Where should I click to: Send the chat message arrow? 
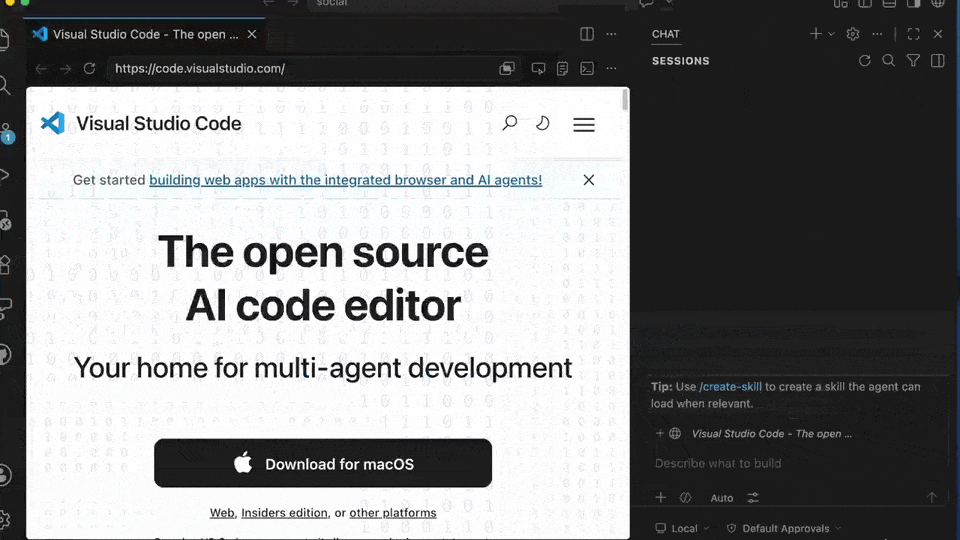pos(931,498)
